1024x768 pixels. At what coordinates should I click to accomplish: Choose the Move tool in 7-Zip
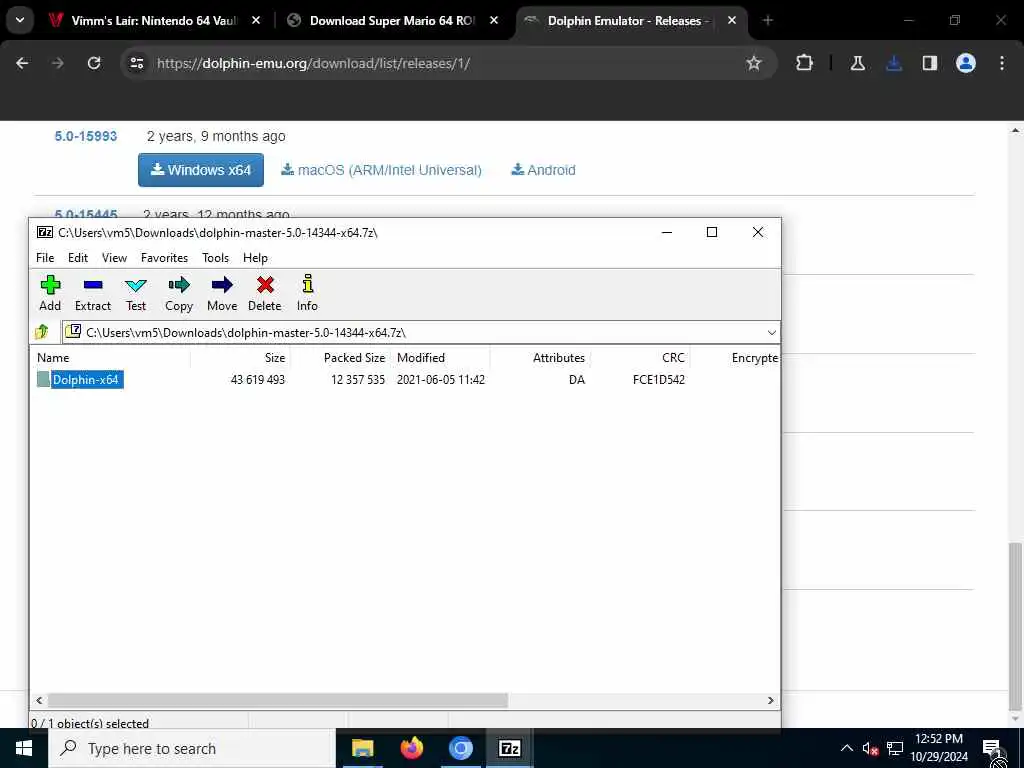222,293
